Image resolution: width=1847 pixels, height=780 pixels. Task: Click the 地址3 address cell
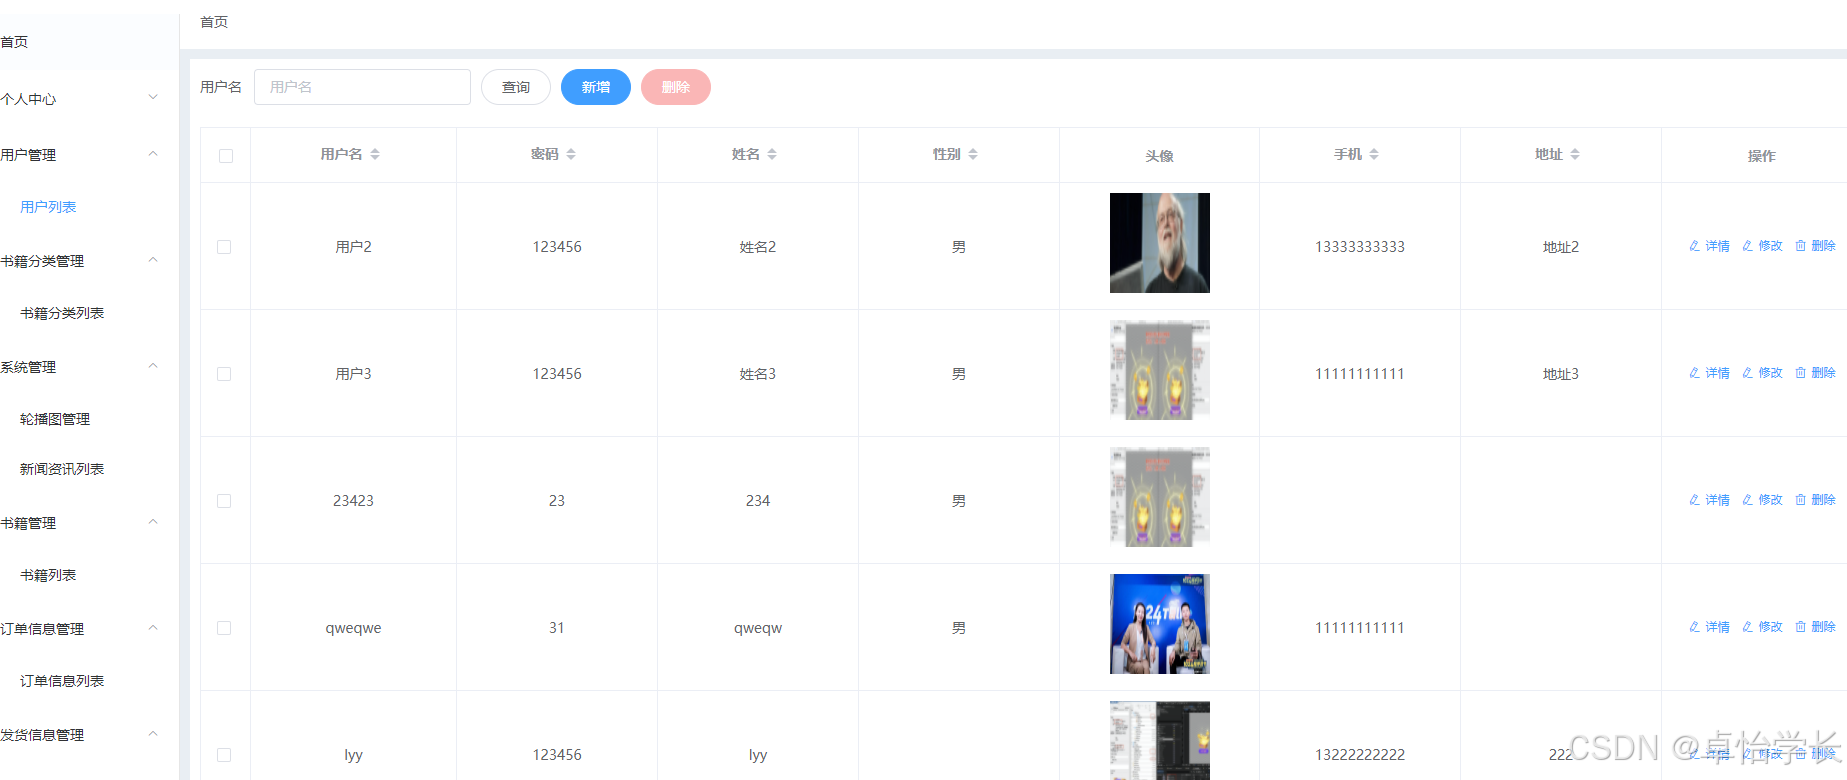point(1561,374)
